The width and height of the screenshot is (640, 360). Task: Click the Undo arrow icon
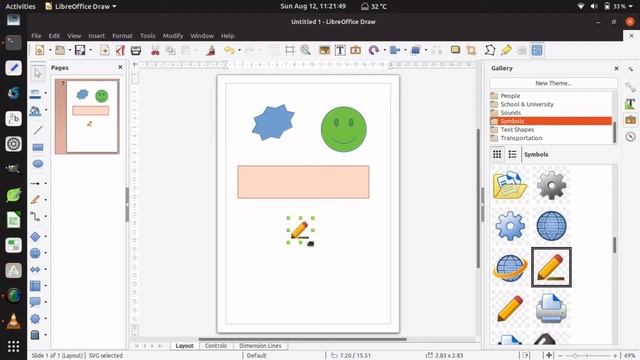(x=229, y=50)
